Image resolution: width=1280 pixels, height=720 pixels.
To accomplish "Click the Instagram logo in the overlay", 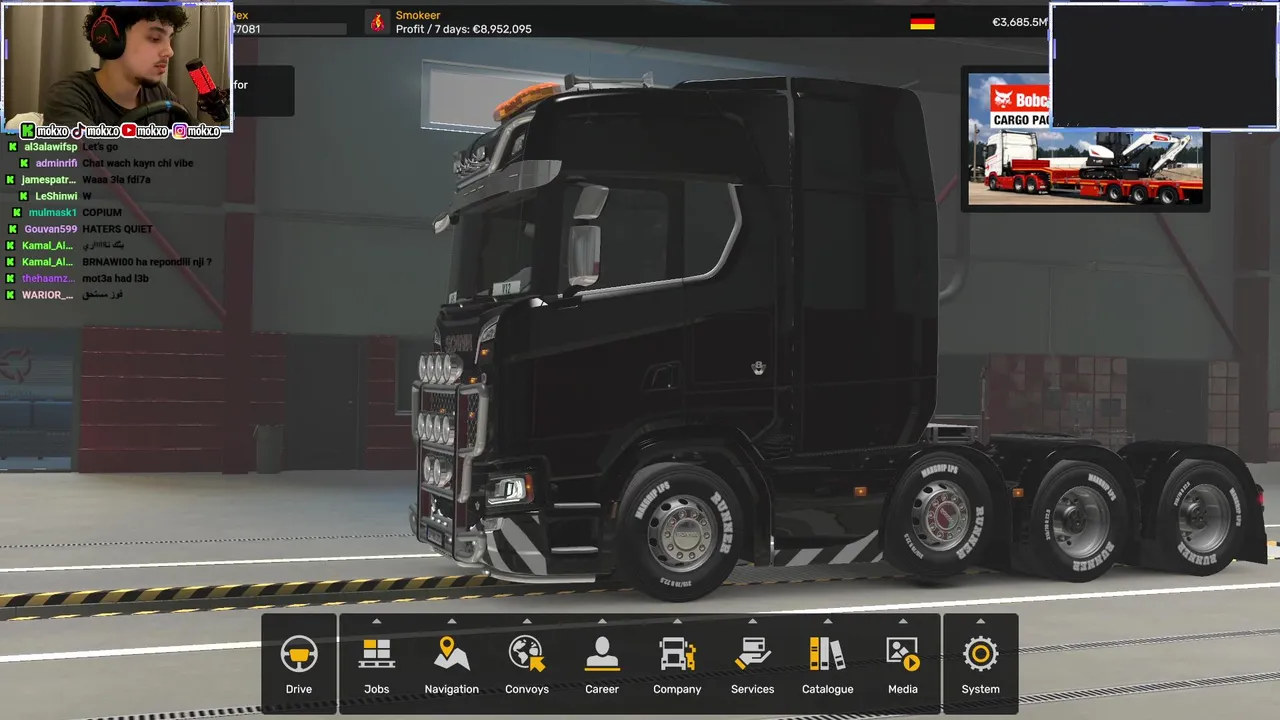I will pos(180,131).
